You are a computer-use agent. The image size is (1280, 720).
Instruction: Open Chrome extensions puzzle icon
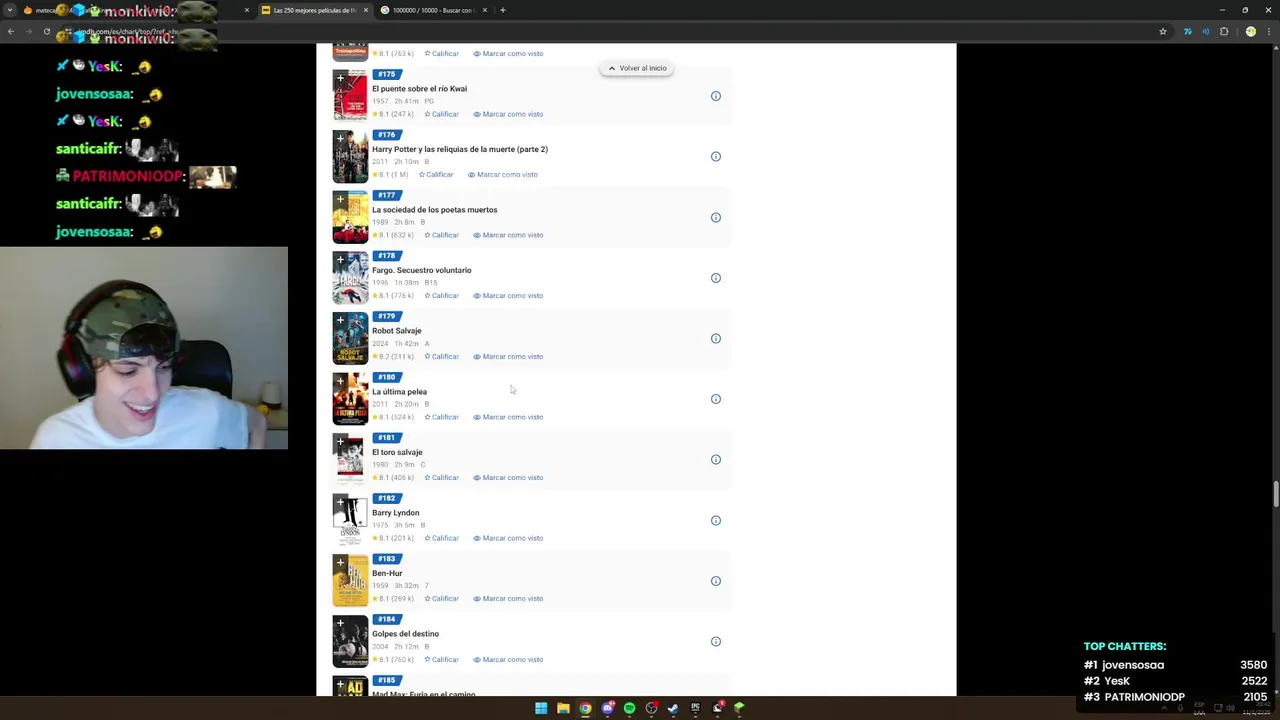click(x=1224, y=31)
